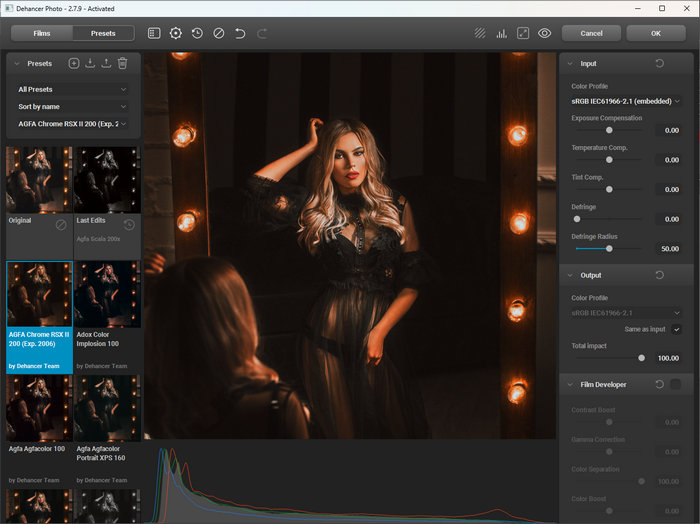
Task: Click the add new preset plus icon
Action: (x=74, y=63)
